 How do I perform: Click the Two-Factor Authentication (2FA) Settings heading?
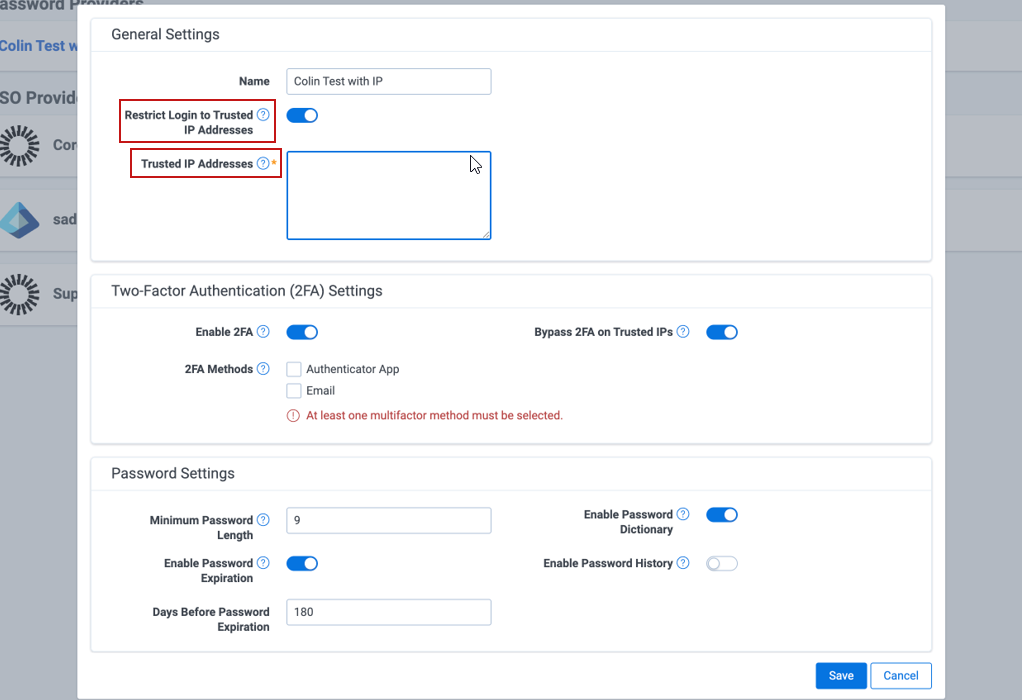click(x=246, y=291)
